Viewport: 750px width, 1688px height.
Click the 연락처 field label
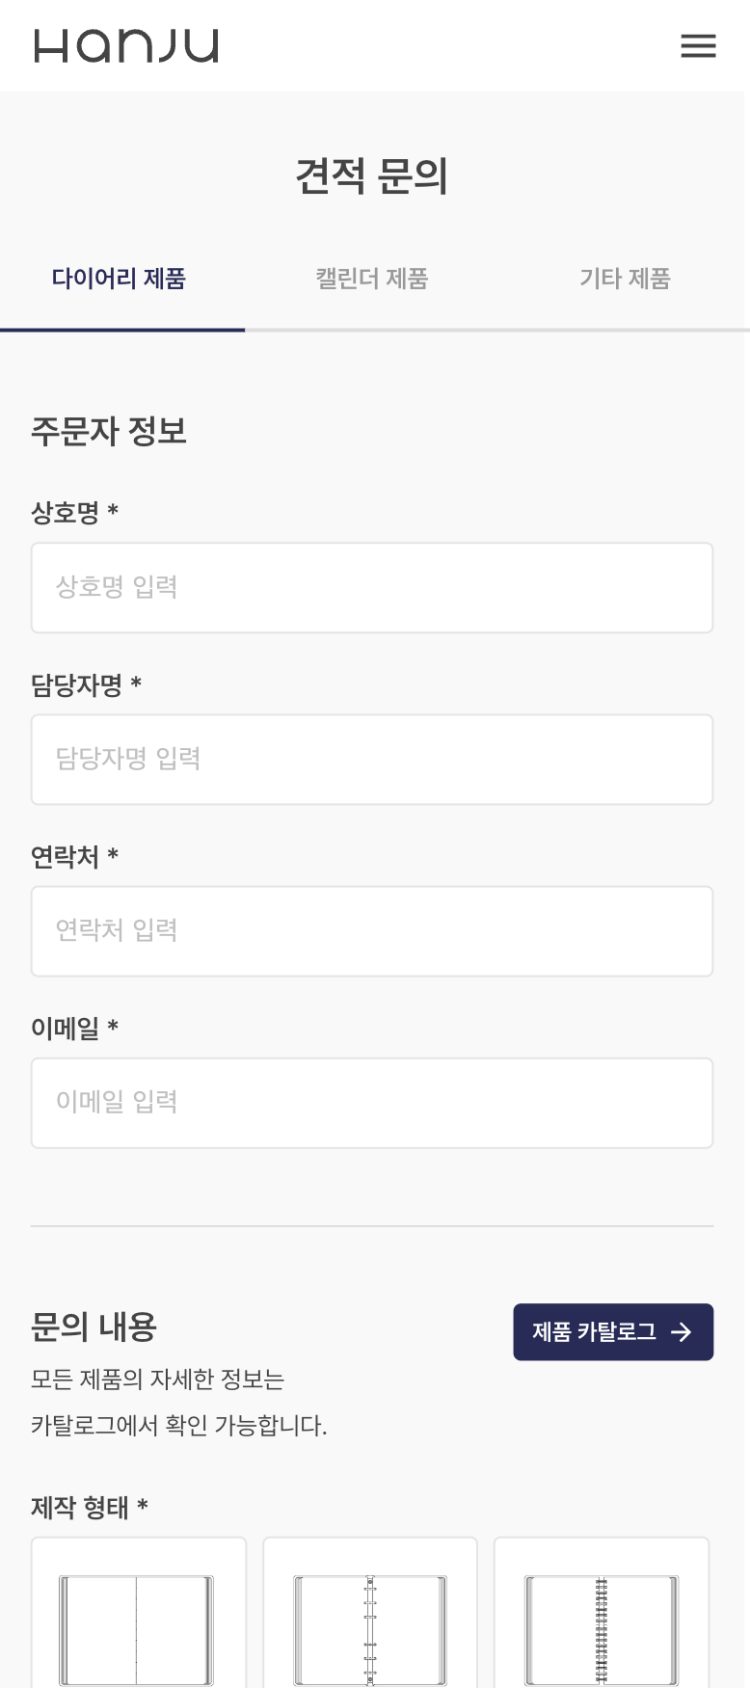click(66, 857)
